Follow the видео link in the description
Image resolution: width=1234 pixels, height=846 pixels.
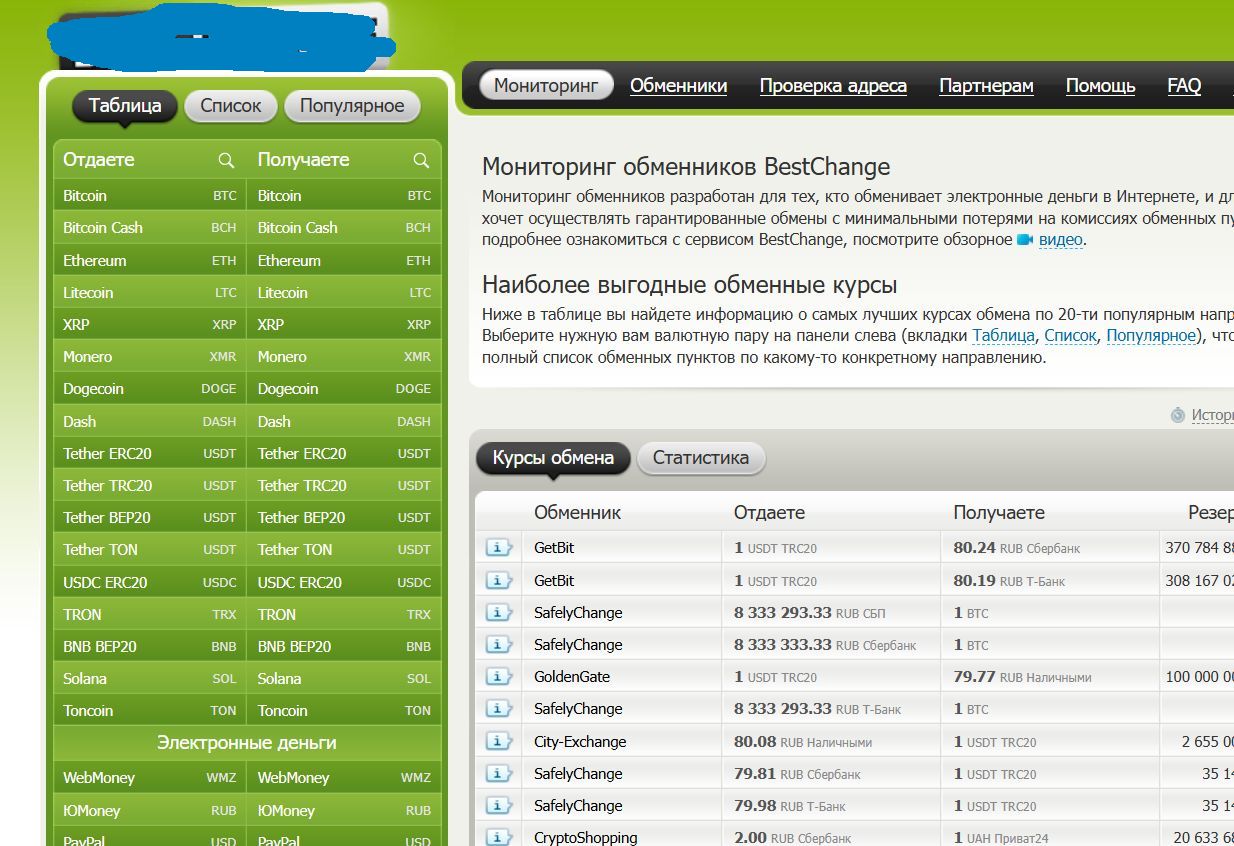coord(1061,240)
